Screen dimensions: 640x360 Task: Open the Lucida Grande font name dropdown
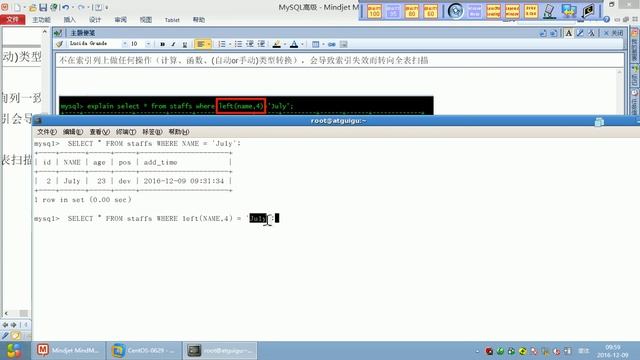125,44
